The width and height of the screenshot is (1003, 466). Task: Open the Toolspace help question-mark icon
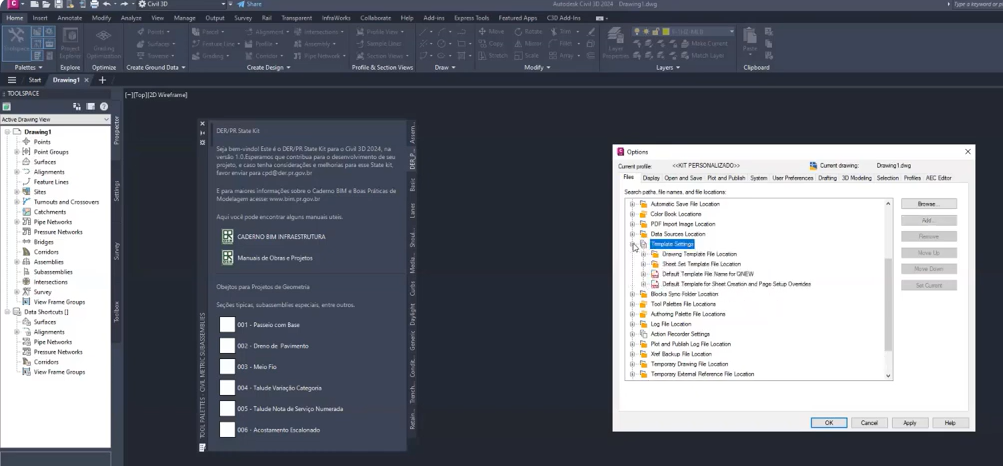[104, 107]
